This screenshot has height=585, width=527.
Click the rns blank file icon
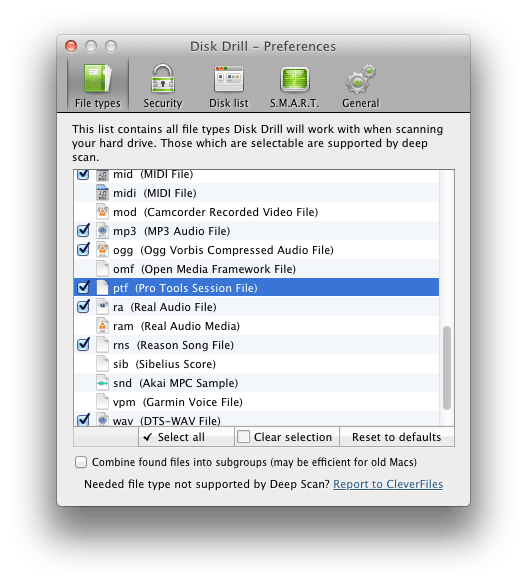click(102, 345)
